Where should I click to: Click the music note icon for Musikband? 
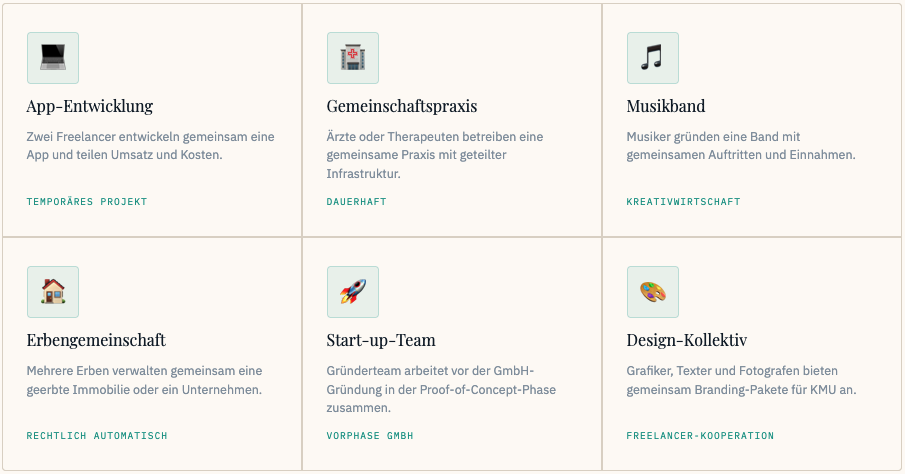[653, 58]
